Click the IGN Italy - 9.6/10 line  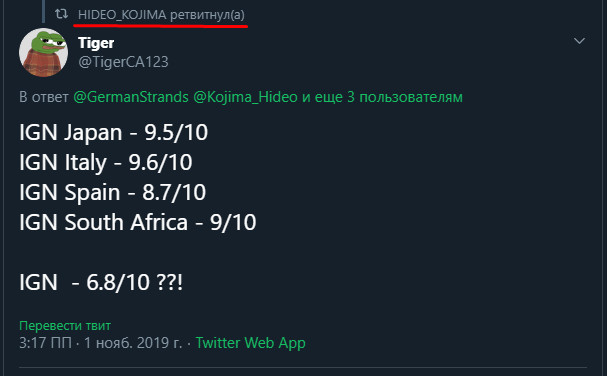pos(106,162)
